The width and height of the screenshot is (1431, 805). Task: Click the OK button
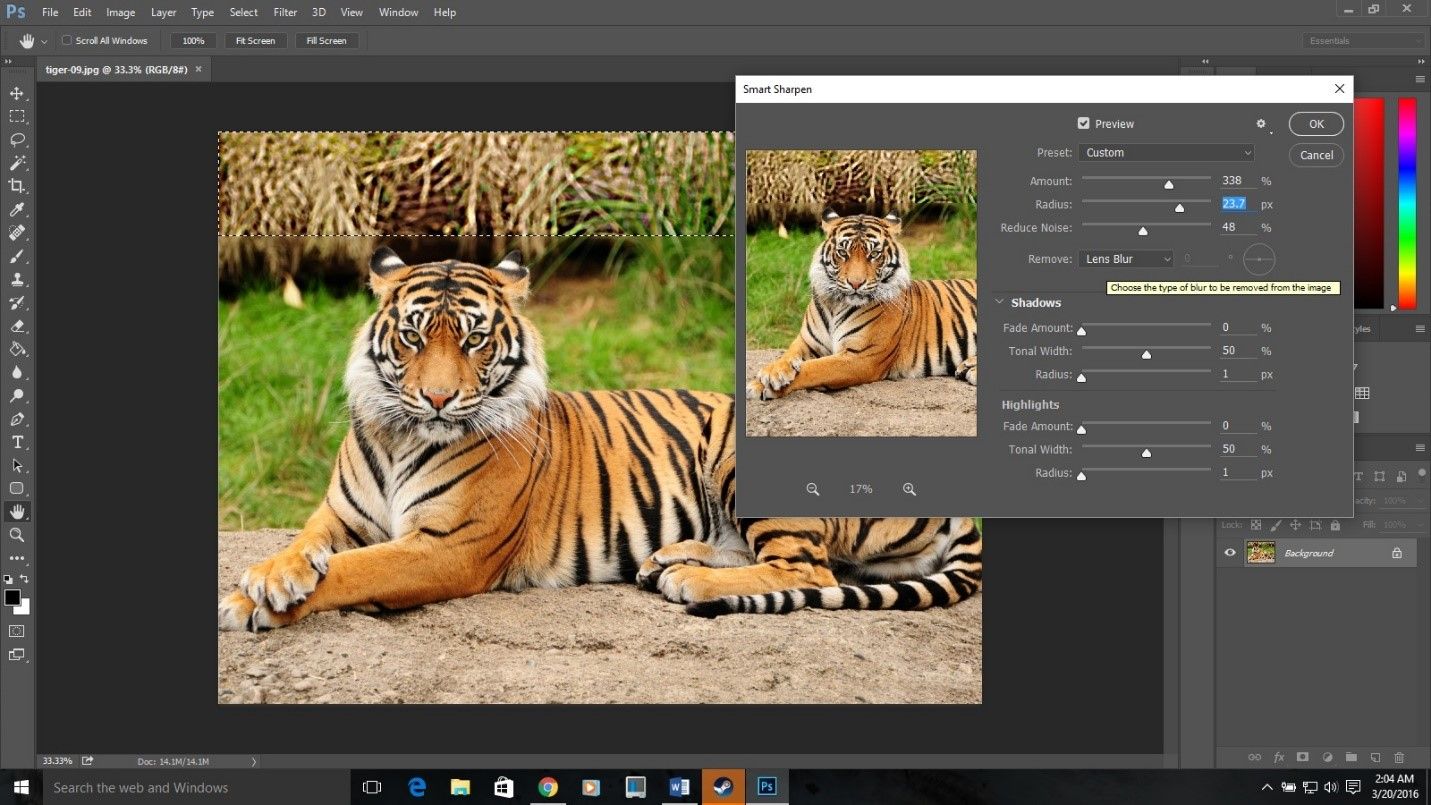[1315, 123]
